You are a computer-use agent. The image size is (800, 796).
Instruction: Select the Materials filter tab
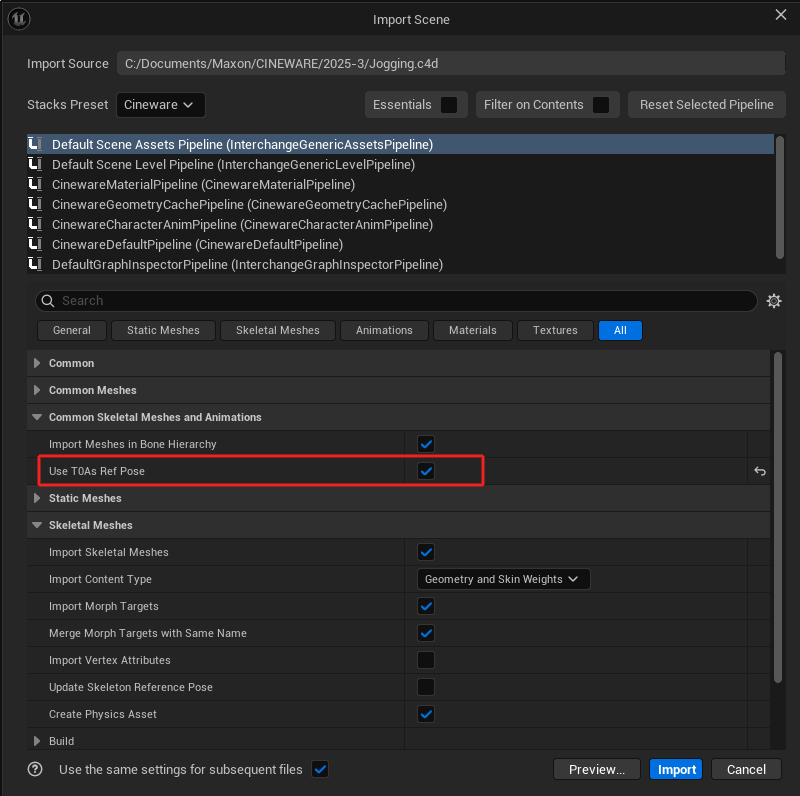point(472,330)
